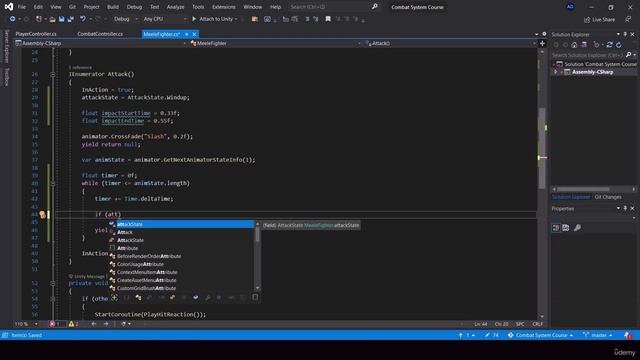
Task: Click the Categorized icon in Properties panel
Action: click(556, 228)
